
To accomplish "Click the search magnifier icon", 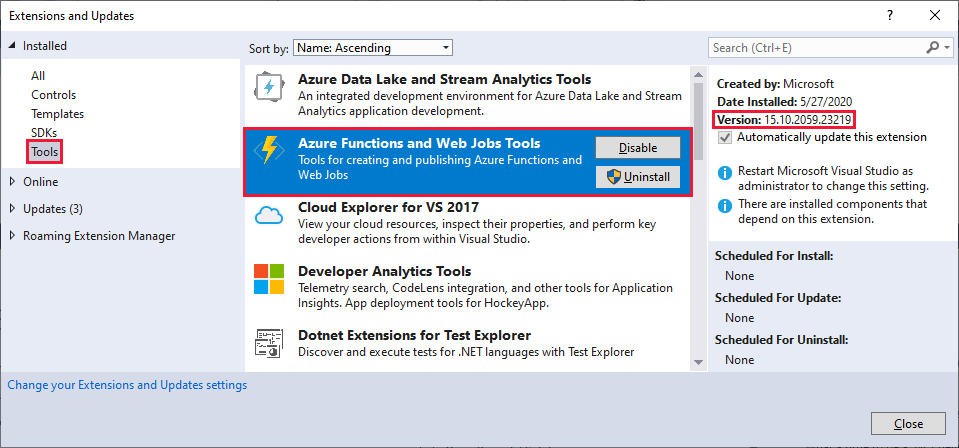I will [932, 47].
